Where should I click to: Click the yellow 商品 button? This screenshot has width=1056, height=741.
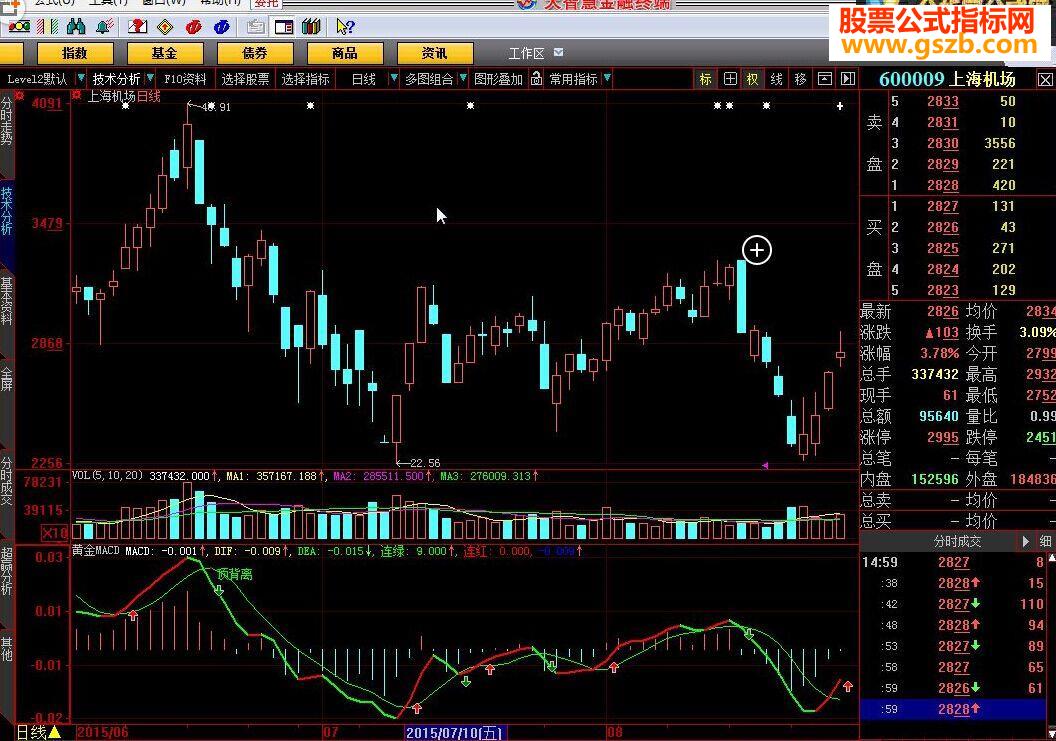coord(345,53)
